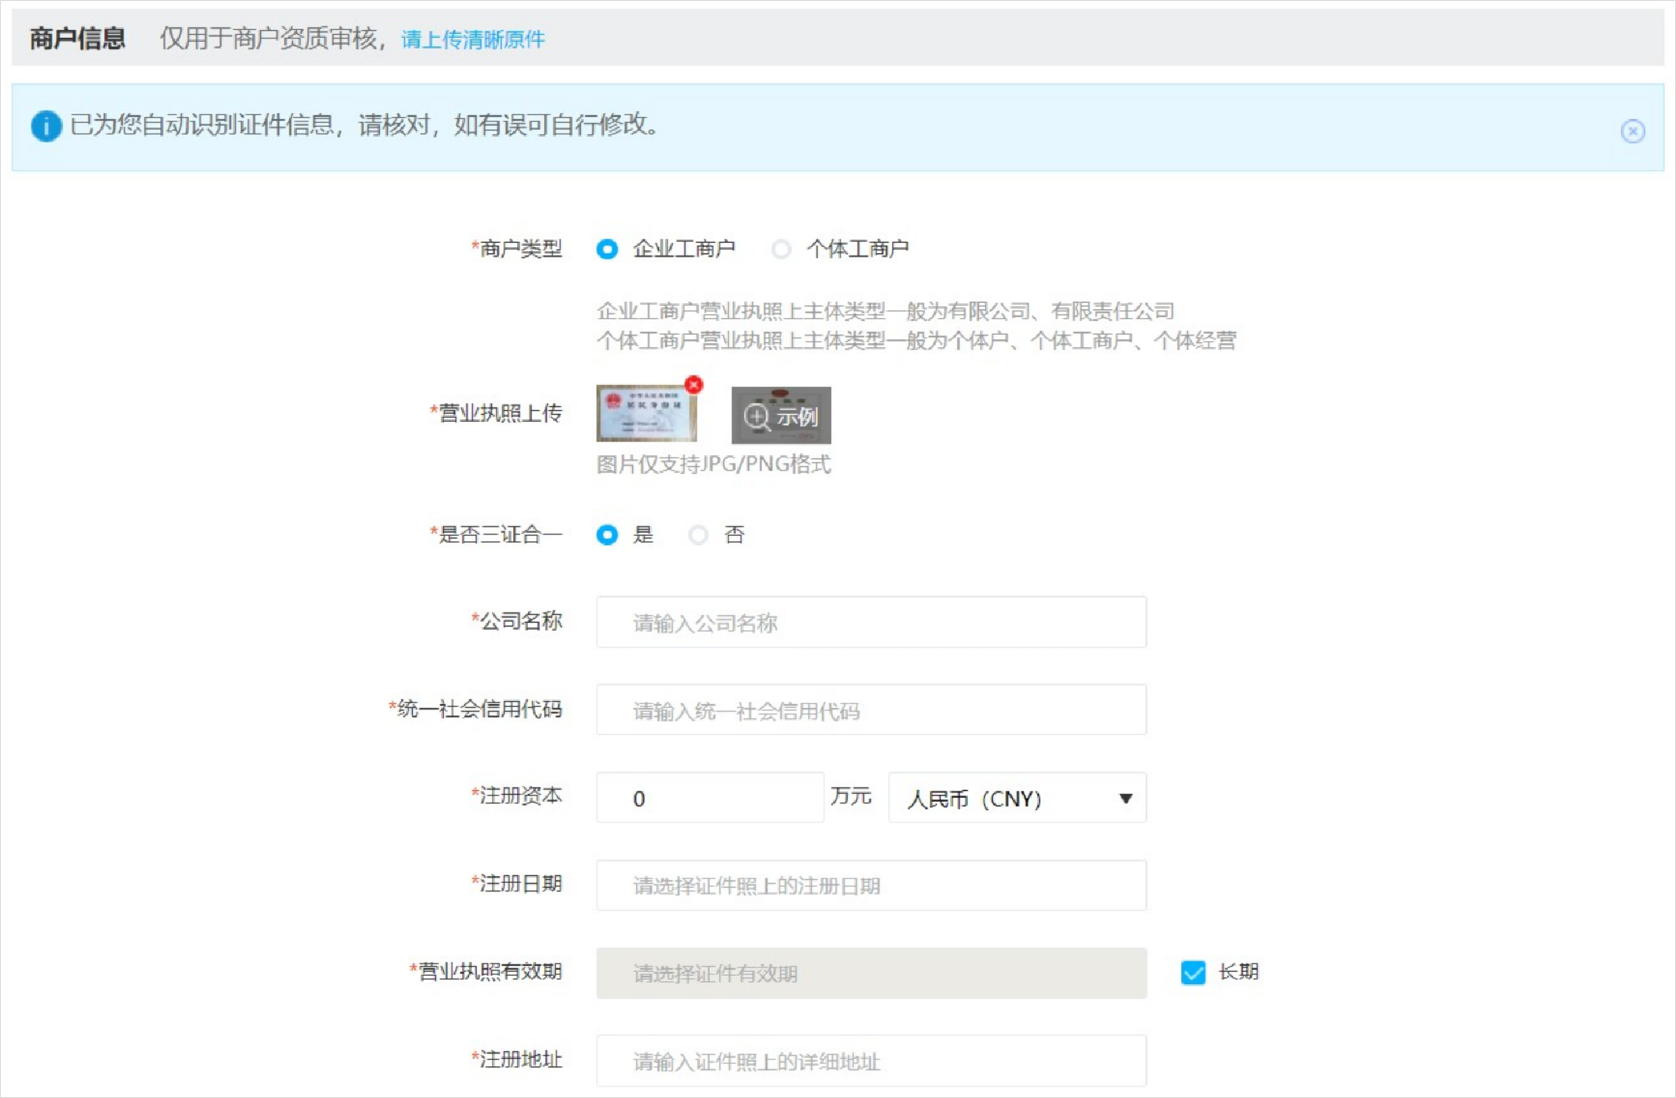Click the 请上传清晰原件 link

coord(472,39)
